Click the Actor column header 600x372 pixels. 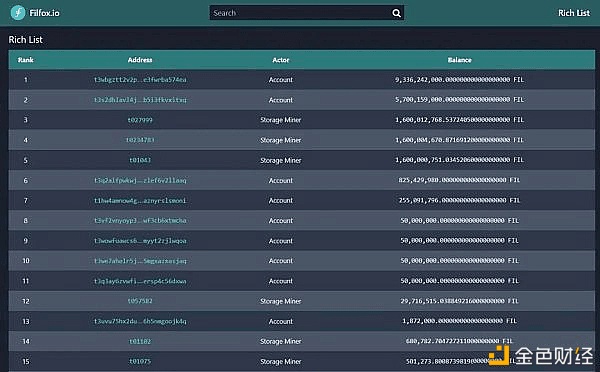(281, 60)
